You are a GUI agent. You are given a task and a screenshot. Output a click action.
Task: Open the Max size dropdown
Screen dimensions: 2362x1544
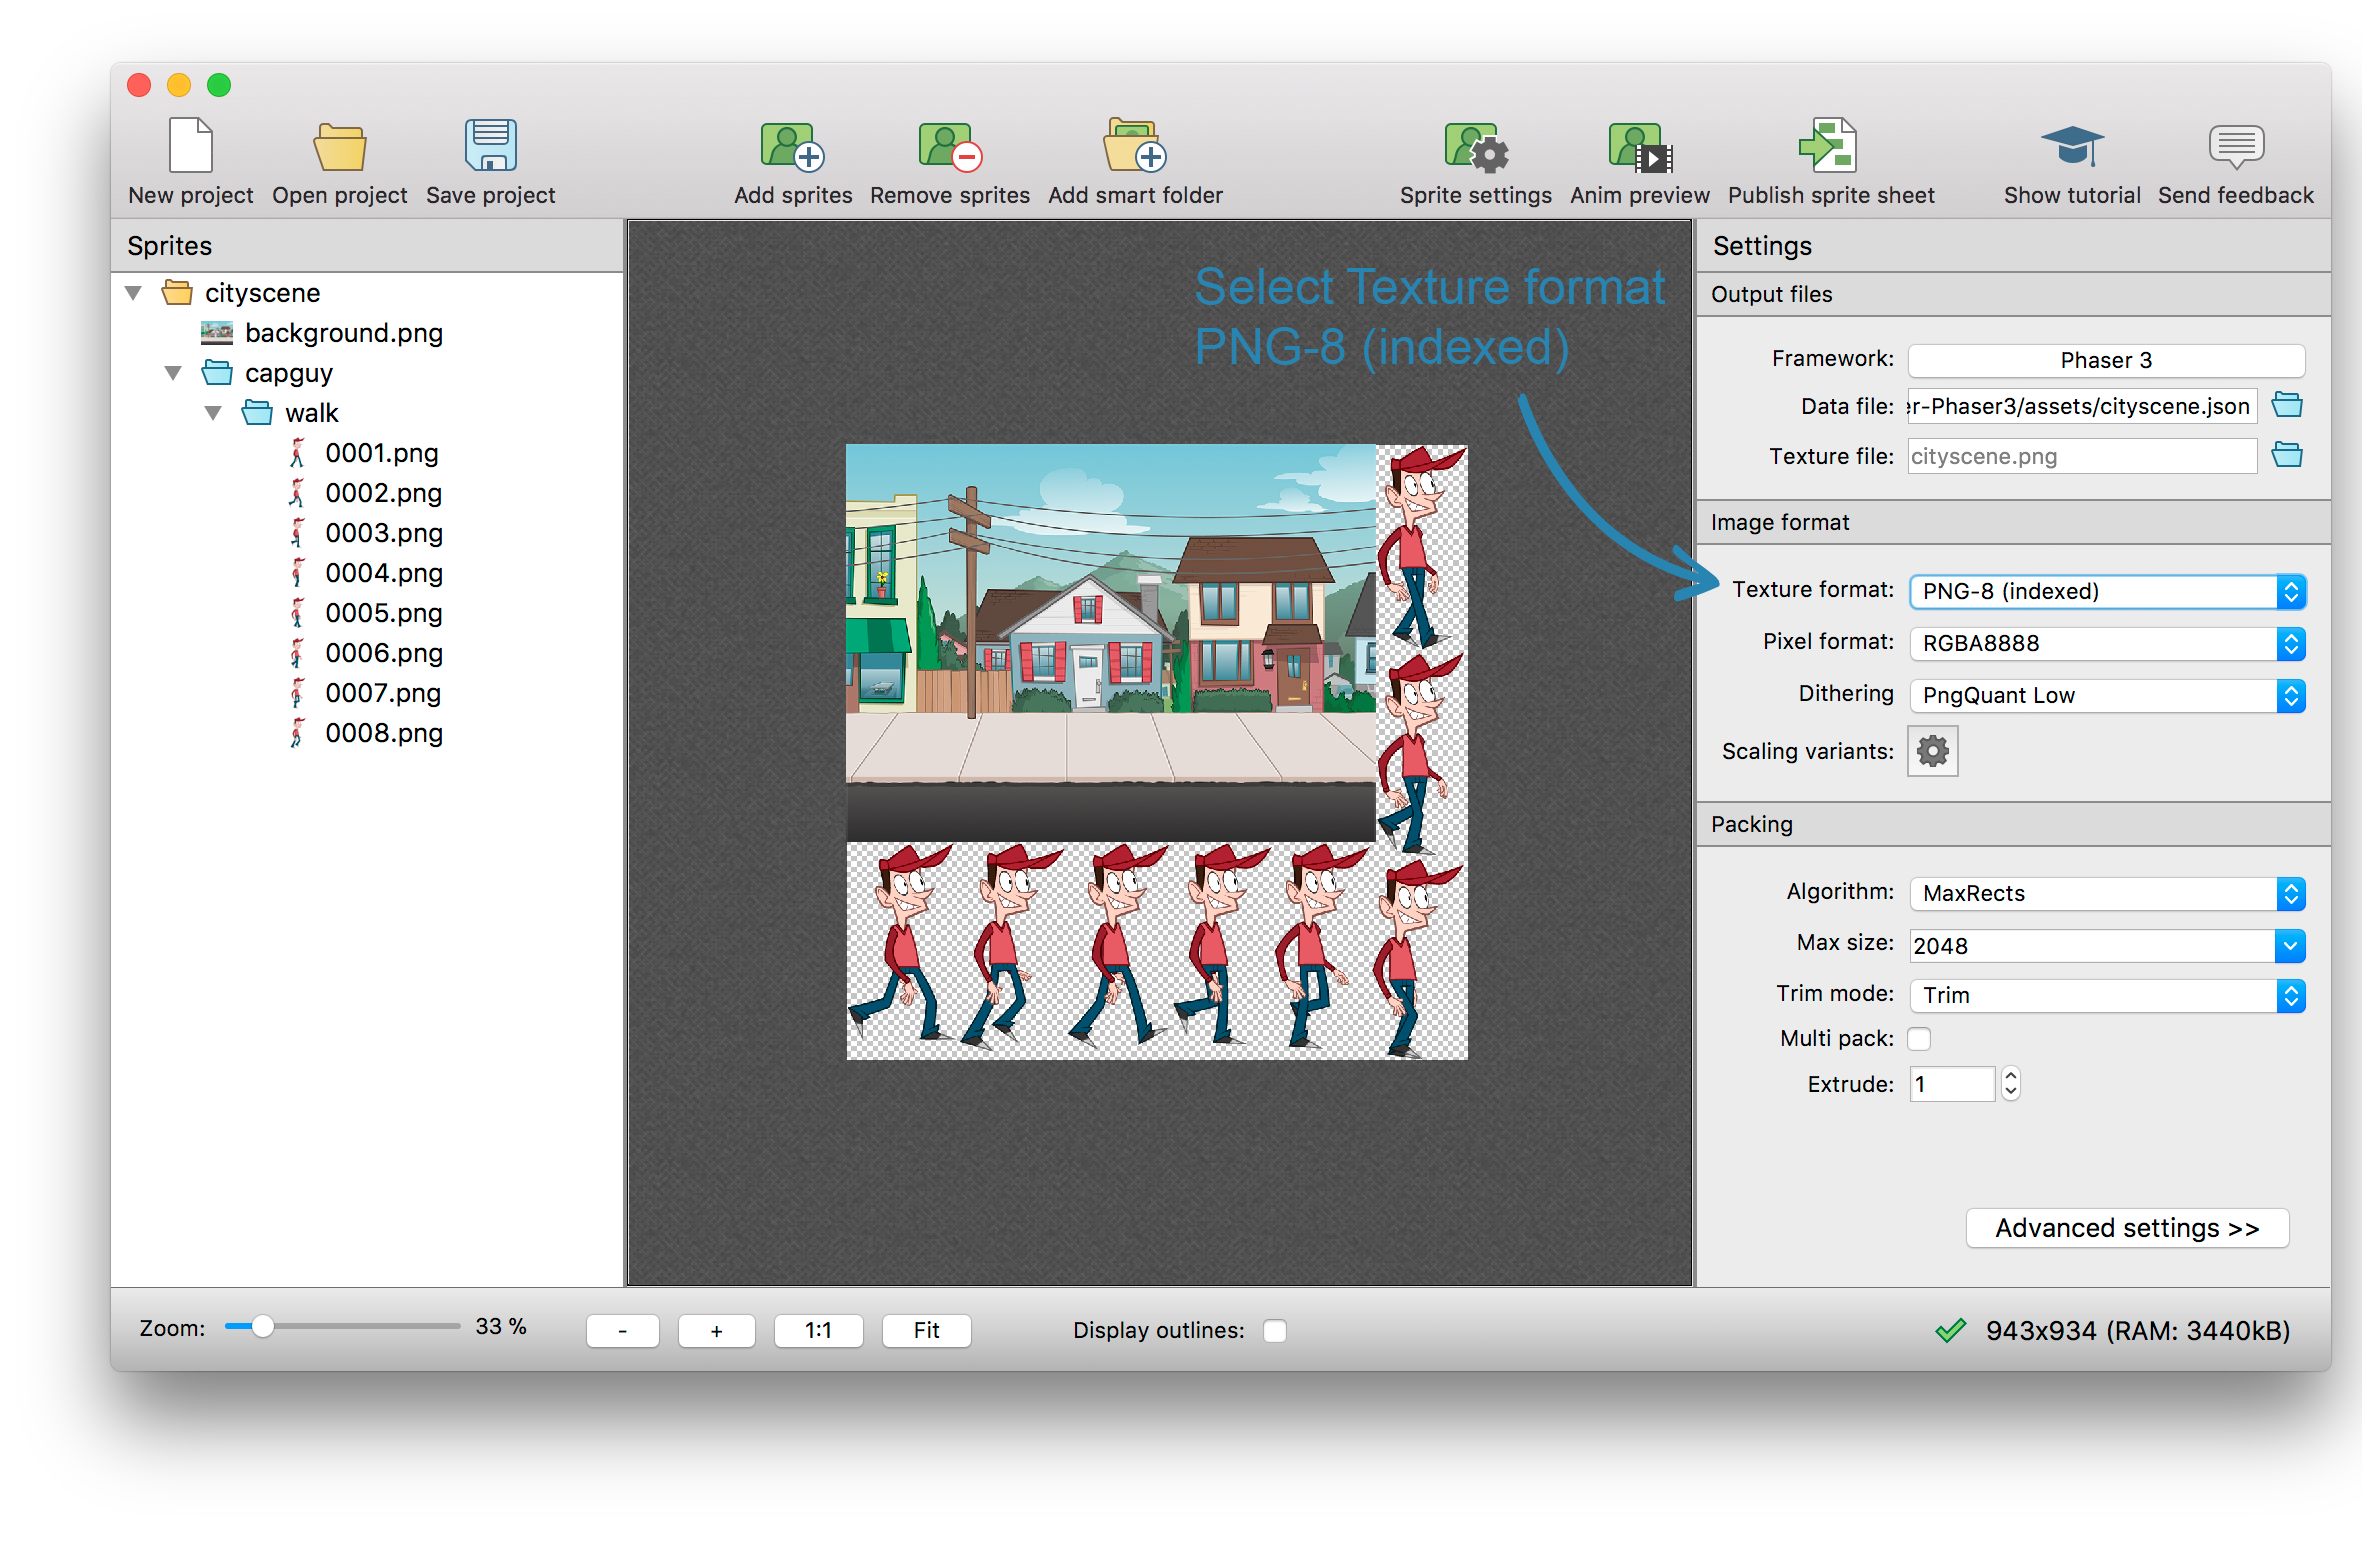(2105, 945)
